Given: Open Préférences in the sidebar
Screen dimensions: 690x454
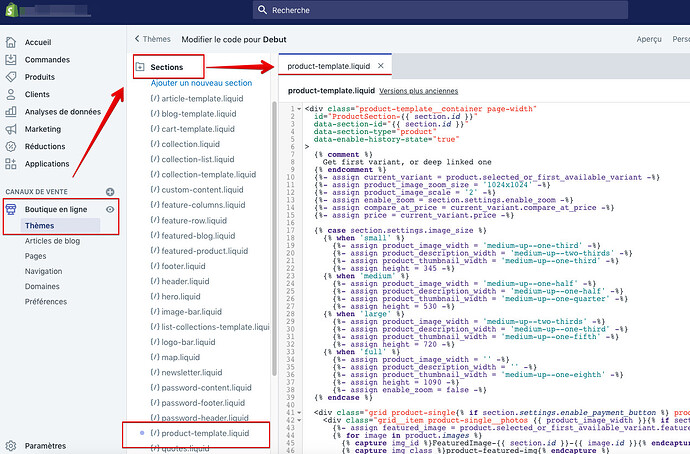Looking at the screenshot, I should [46, 301].
